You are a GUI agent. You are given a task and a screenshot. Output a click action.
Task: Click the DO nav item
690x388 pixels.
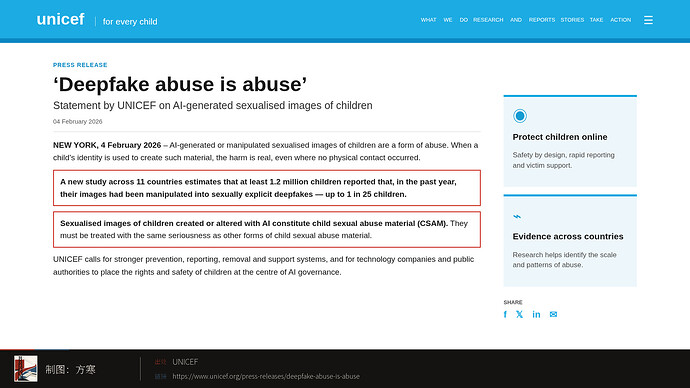tap(463, 20)
